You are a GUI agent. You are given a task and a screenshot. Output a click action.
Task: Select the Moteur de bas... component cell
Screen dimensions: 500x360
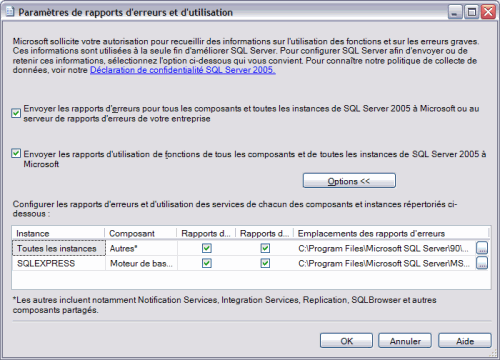click(x=141, y=263)
